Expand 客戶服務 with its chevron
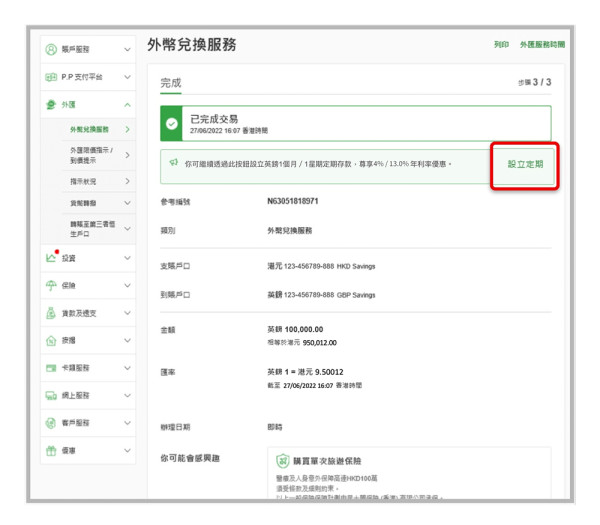The image size is (600, 525). [x=127, y=423]
